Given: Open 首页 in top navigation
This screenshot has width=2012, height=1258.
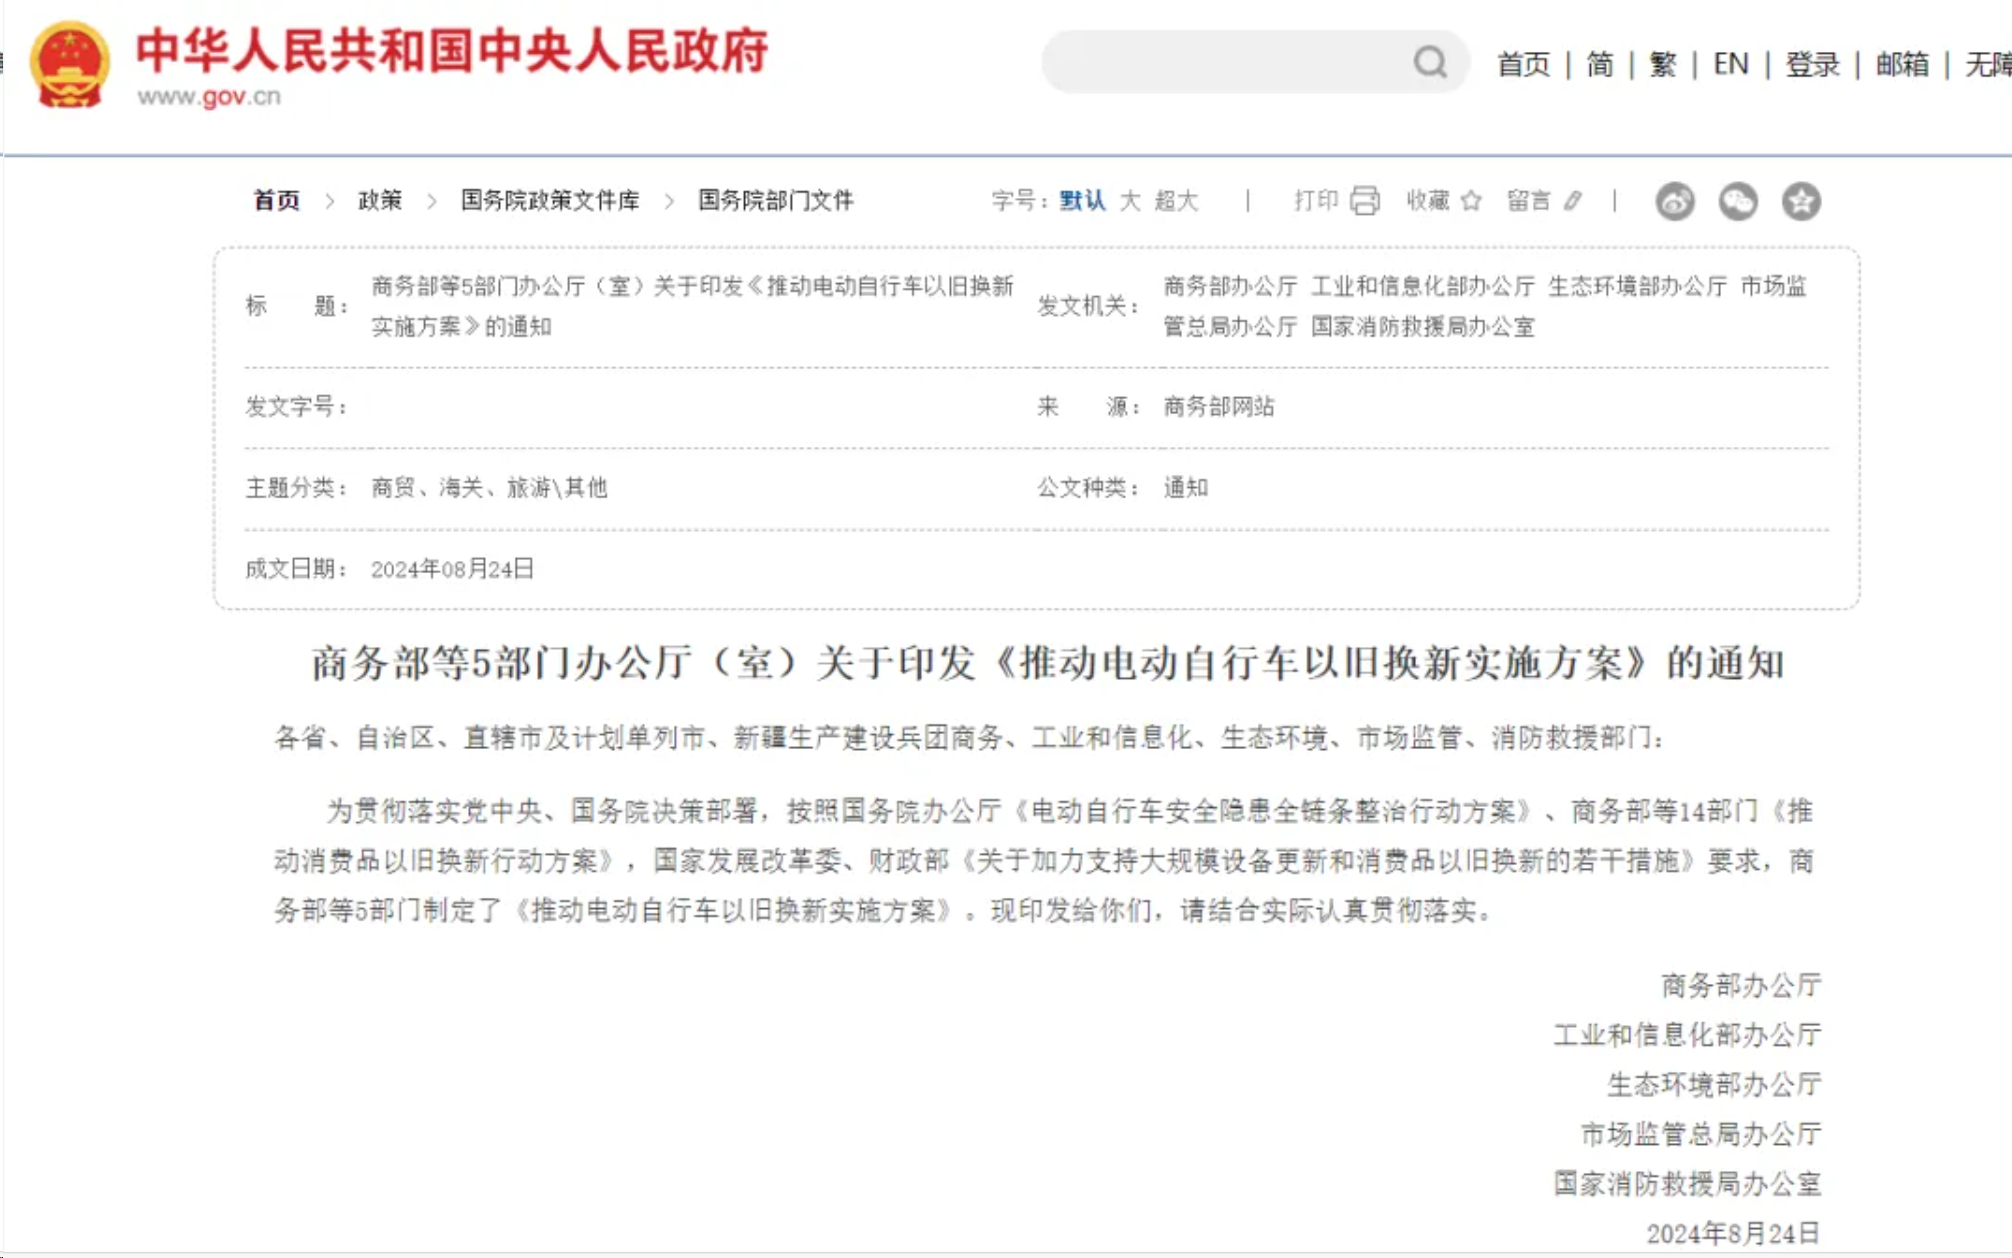Looking at the screenshot, I should [x=1523, y=64].
